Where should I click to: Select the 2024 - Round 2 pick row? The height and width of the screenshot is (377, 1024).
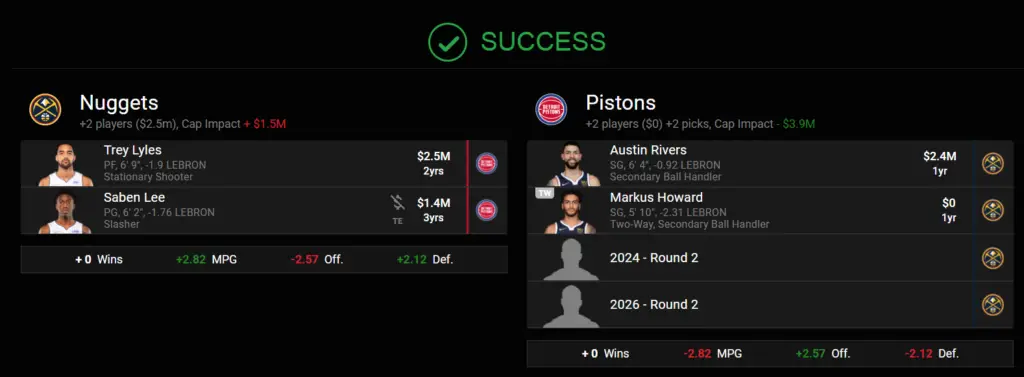click(x=770, y=258)
